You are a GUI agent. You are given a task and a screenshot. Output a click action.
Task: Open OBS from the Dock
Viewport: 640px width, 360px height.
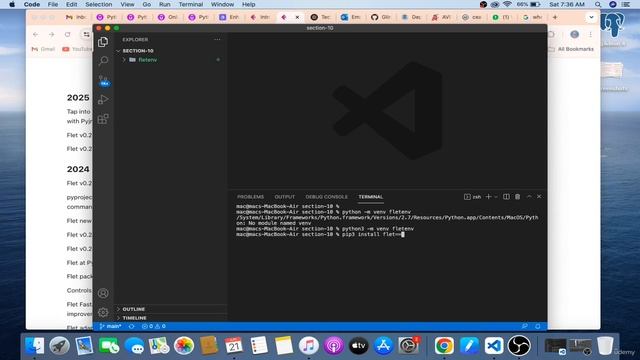[519, 346]
